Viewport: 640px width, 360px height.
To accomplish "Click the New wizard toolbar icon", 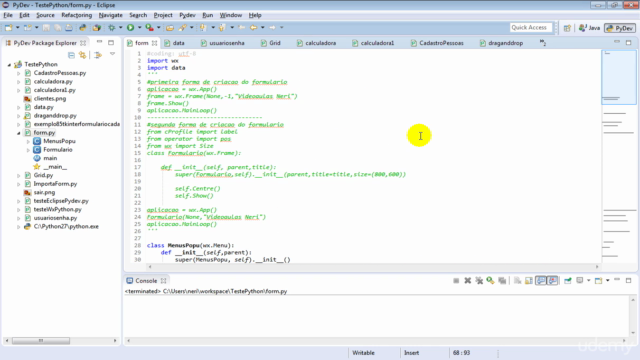I will (x=8, y=28).
